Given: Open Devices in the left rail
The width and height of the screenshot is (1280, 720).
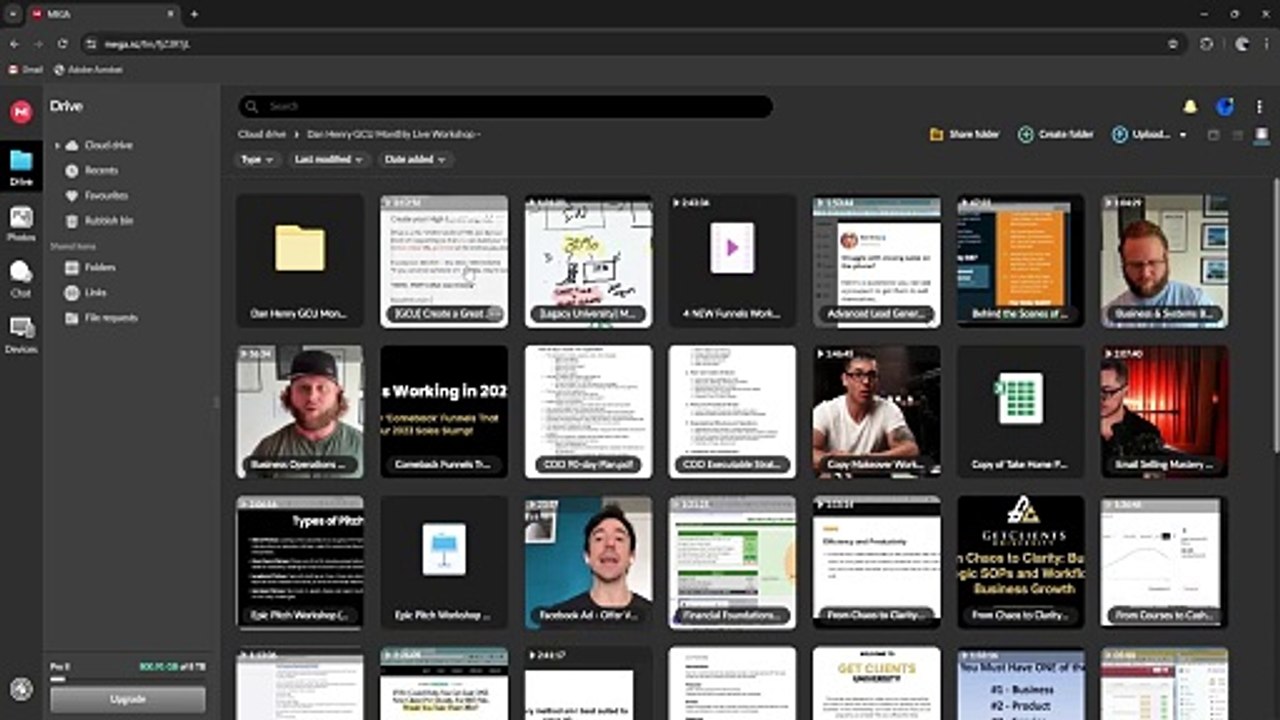Looking at the screenshot, I should click(x=21, y=335).
